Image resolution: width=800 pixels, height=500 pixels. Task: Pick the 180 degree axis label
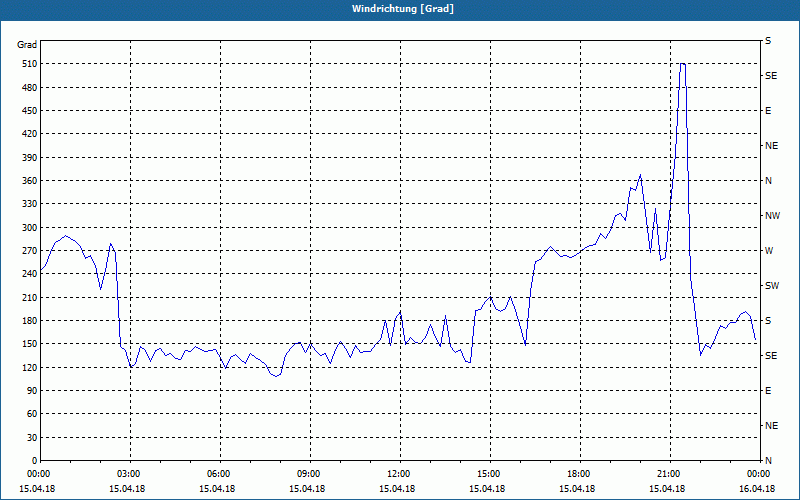click(30, 321)
